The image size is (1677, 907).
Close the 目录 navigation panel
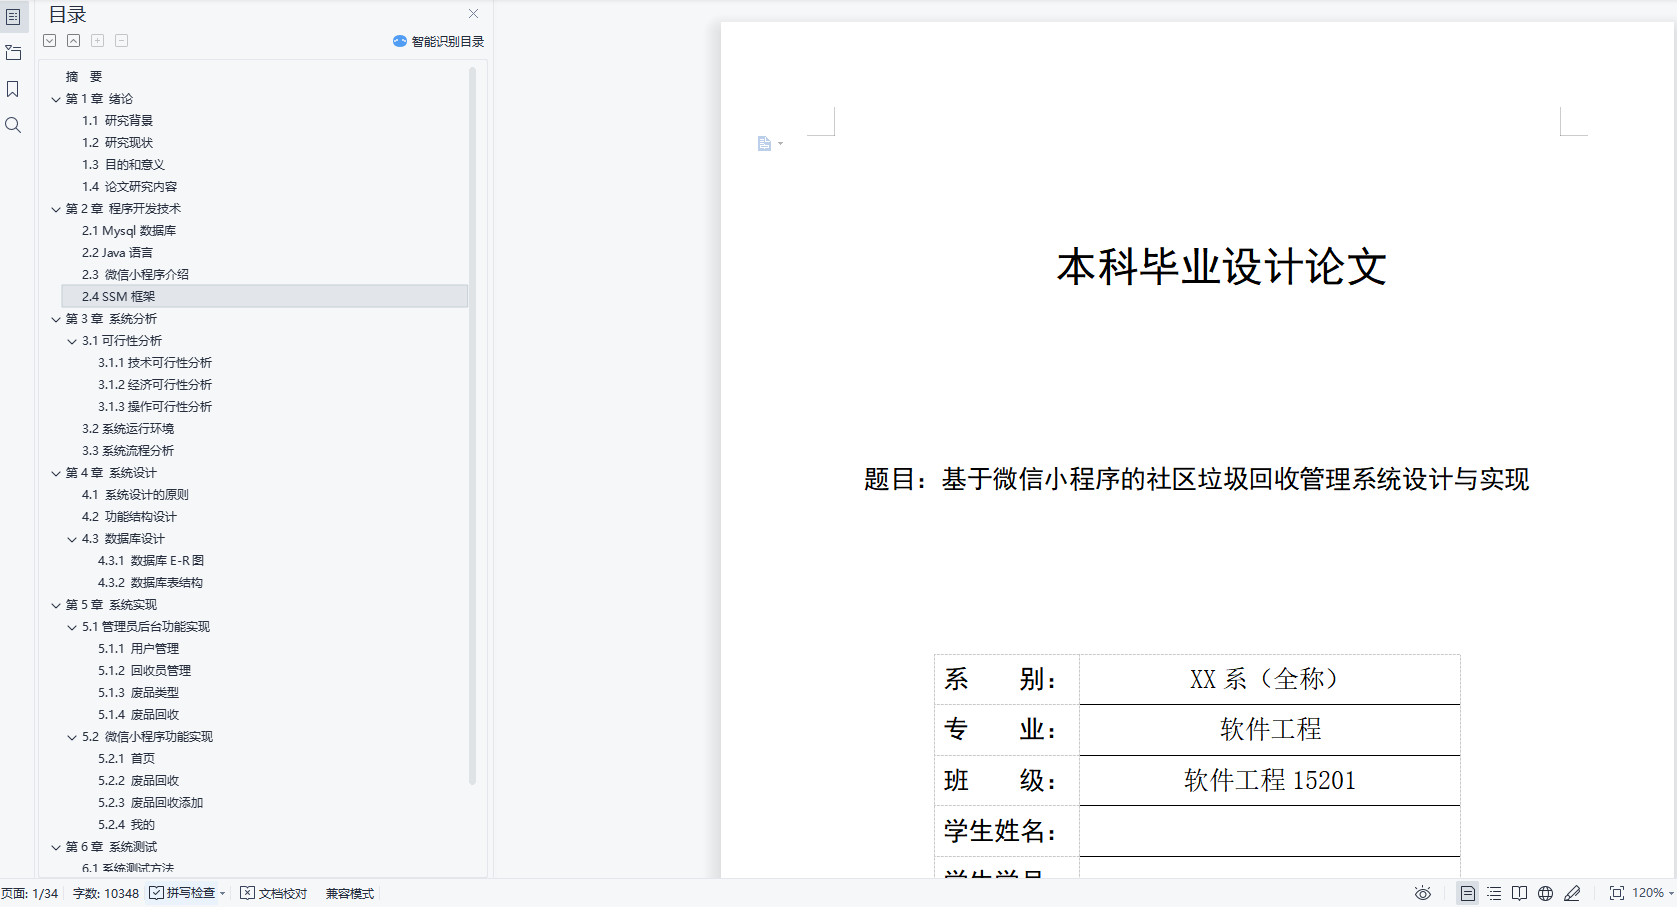pyautogui.click(x=473, y=14)
